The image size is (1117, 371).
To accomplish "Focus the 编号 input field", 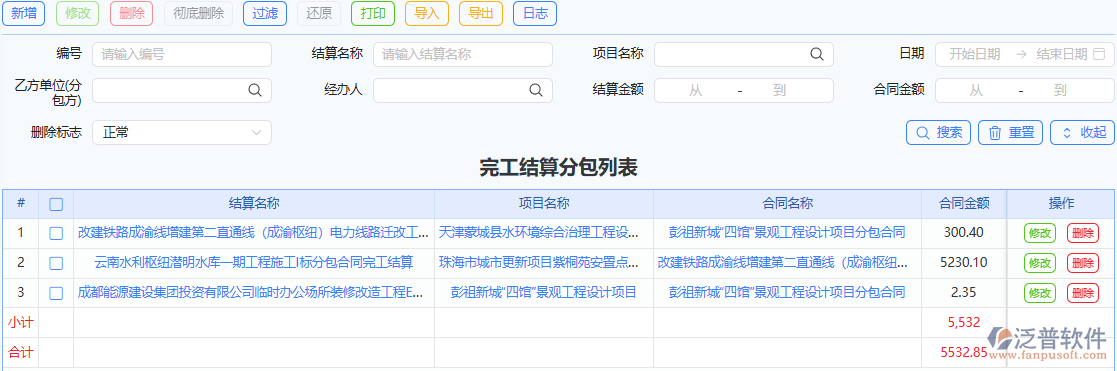I will [x=182, y=54].
